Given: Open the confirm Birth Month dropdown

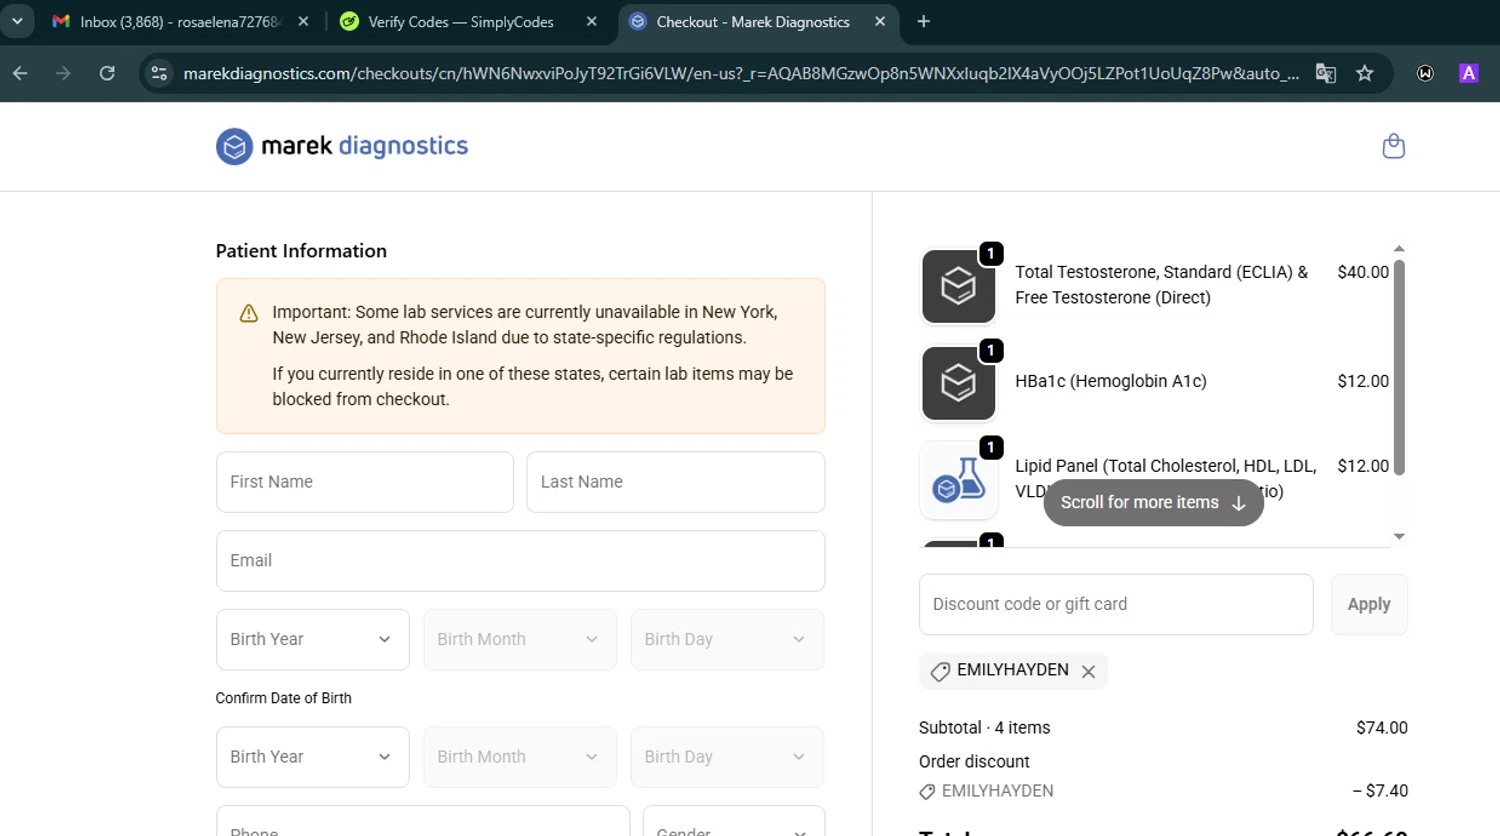Looking at the screenshot, I should click(x=520, y=757).
